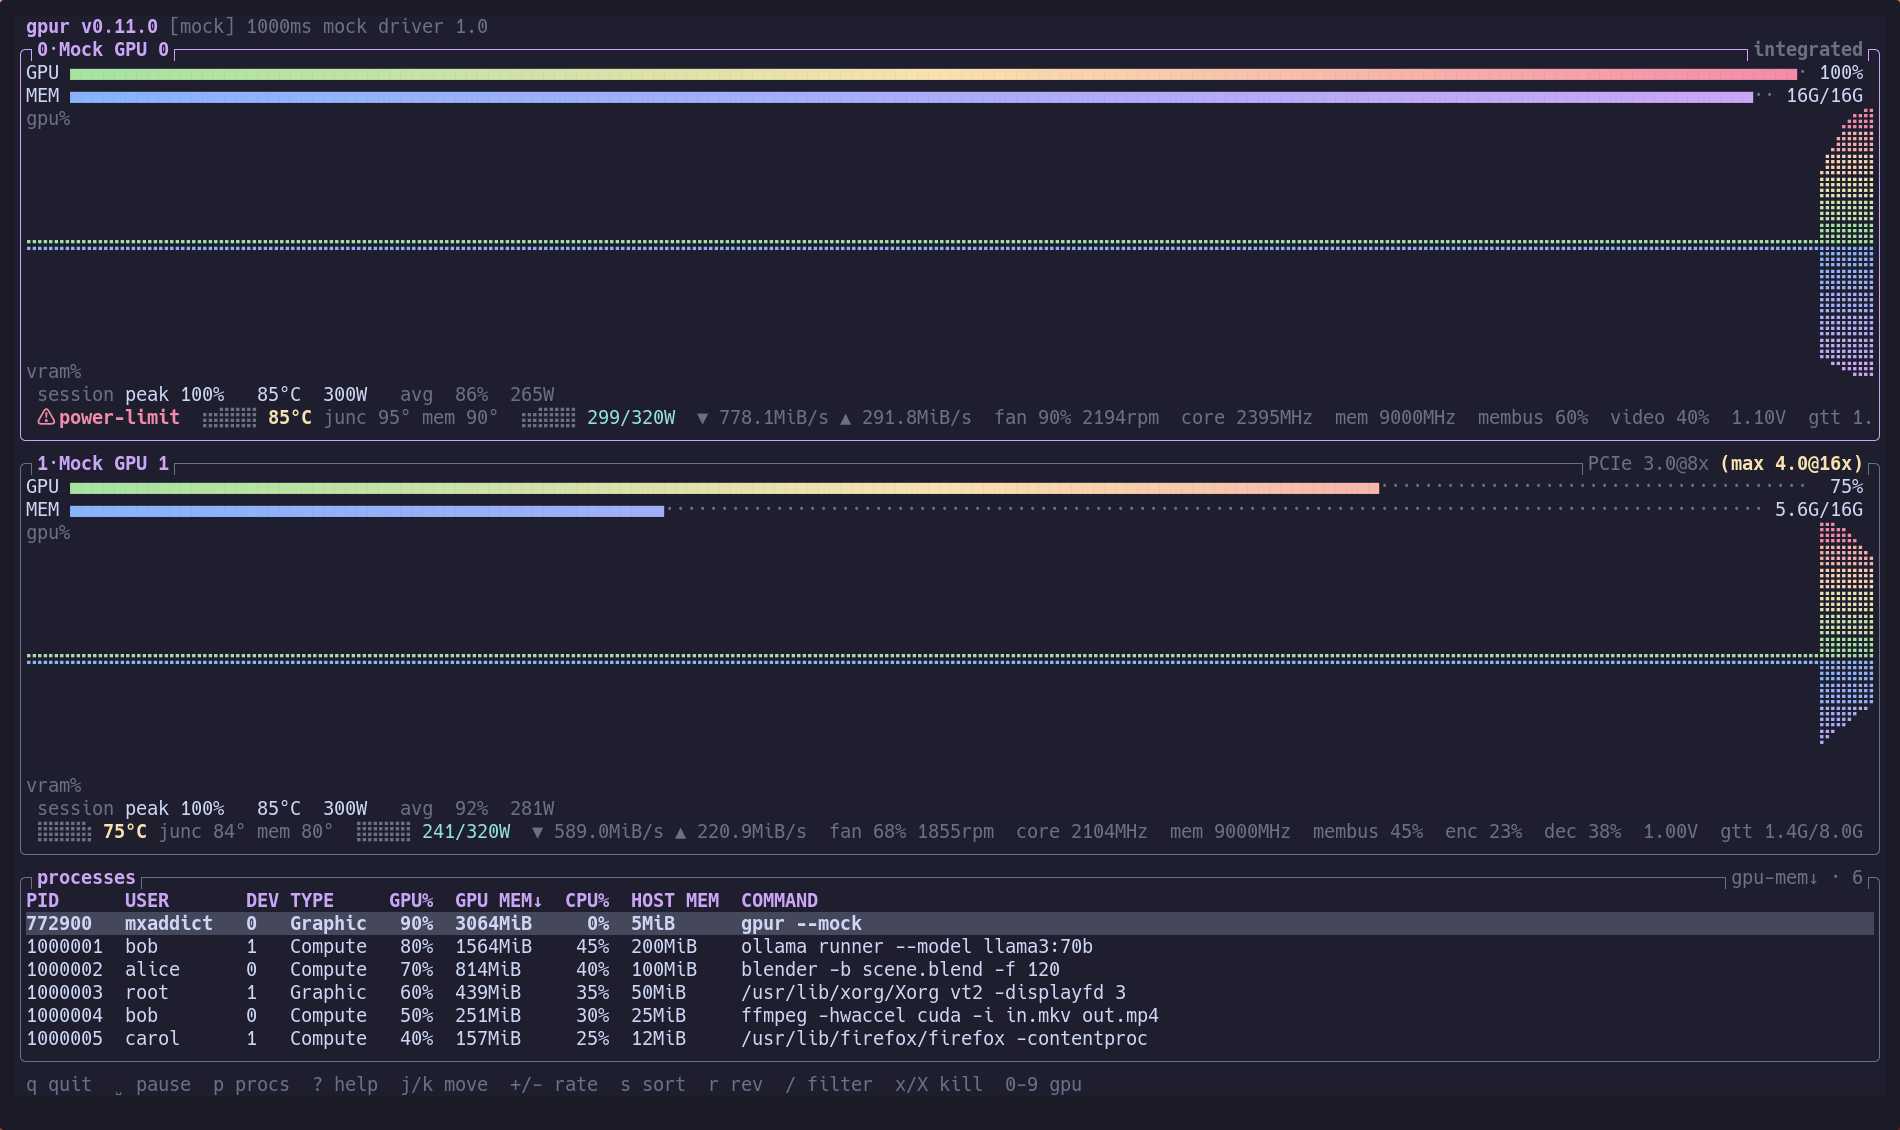
Task: Click the x/X kill shortcut hint
Action: pos(939,1084)
